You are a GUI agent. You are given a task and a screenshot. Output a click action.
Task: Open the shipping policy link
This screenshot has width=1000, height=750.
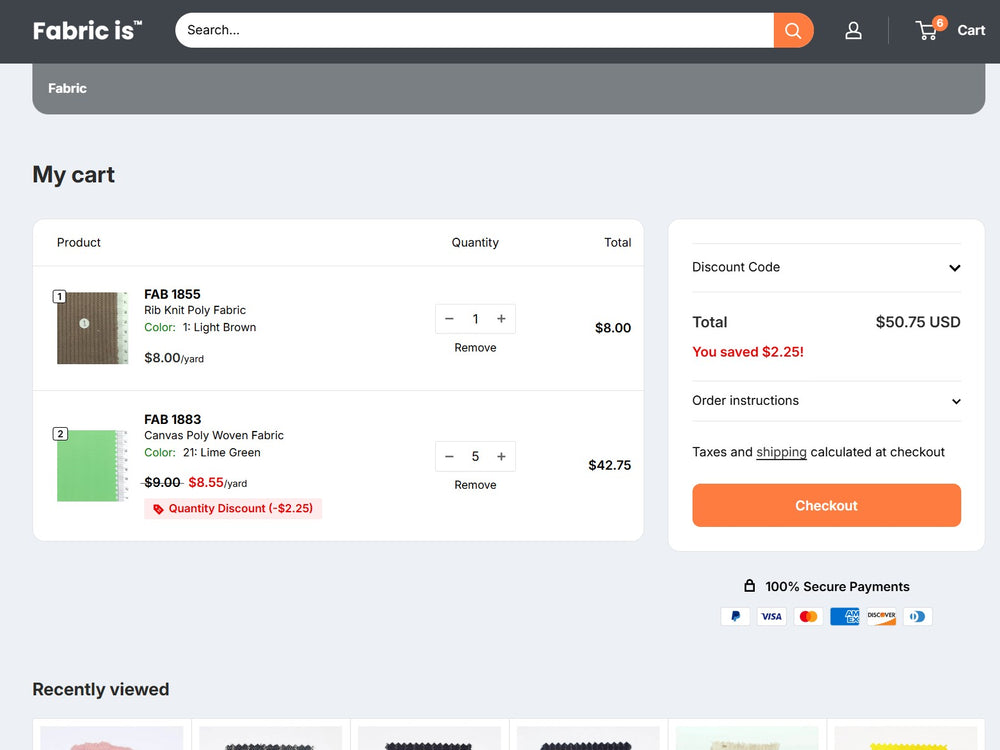point(781,452)
